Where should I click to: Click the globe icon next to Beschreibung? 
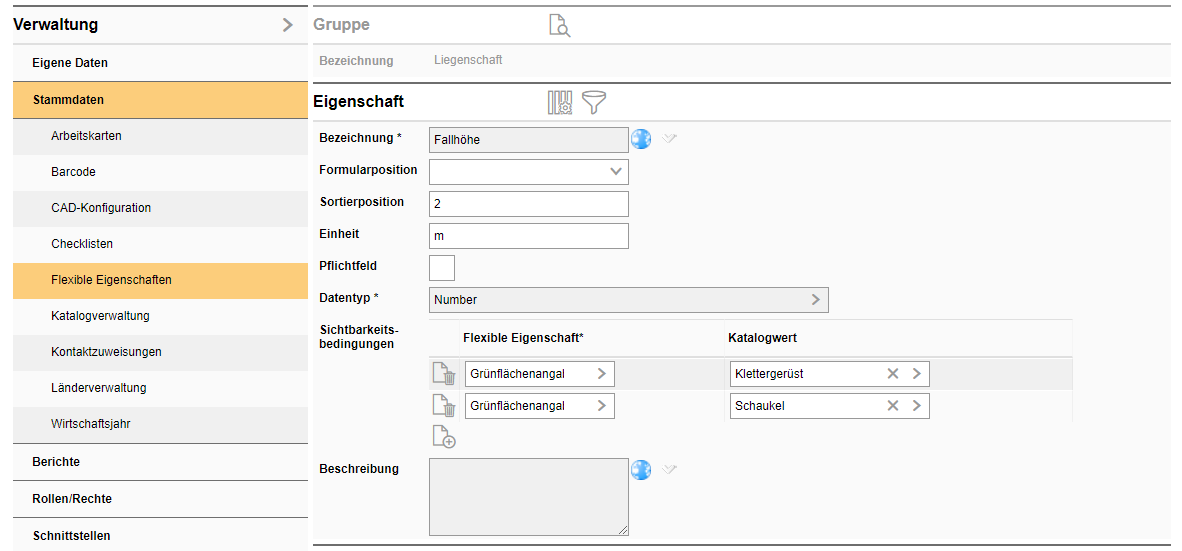pos(641,469)
